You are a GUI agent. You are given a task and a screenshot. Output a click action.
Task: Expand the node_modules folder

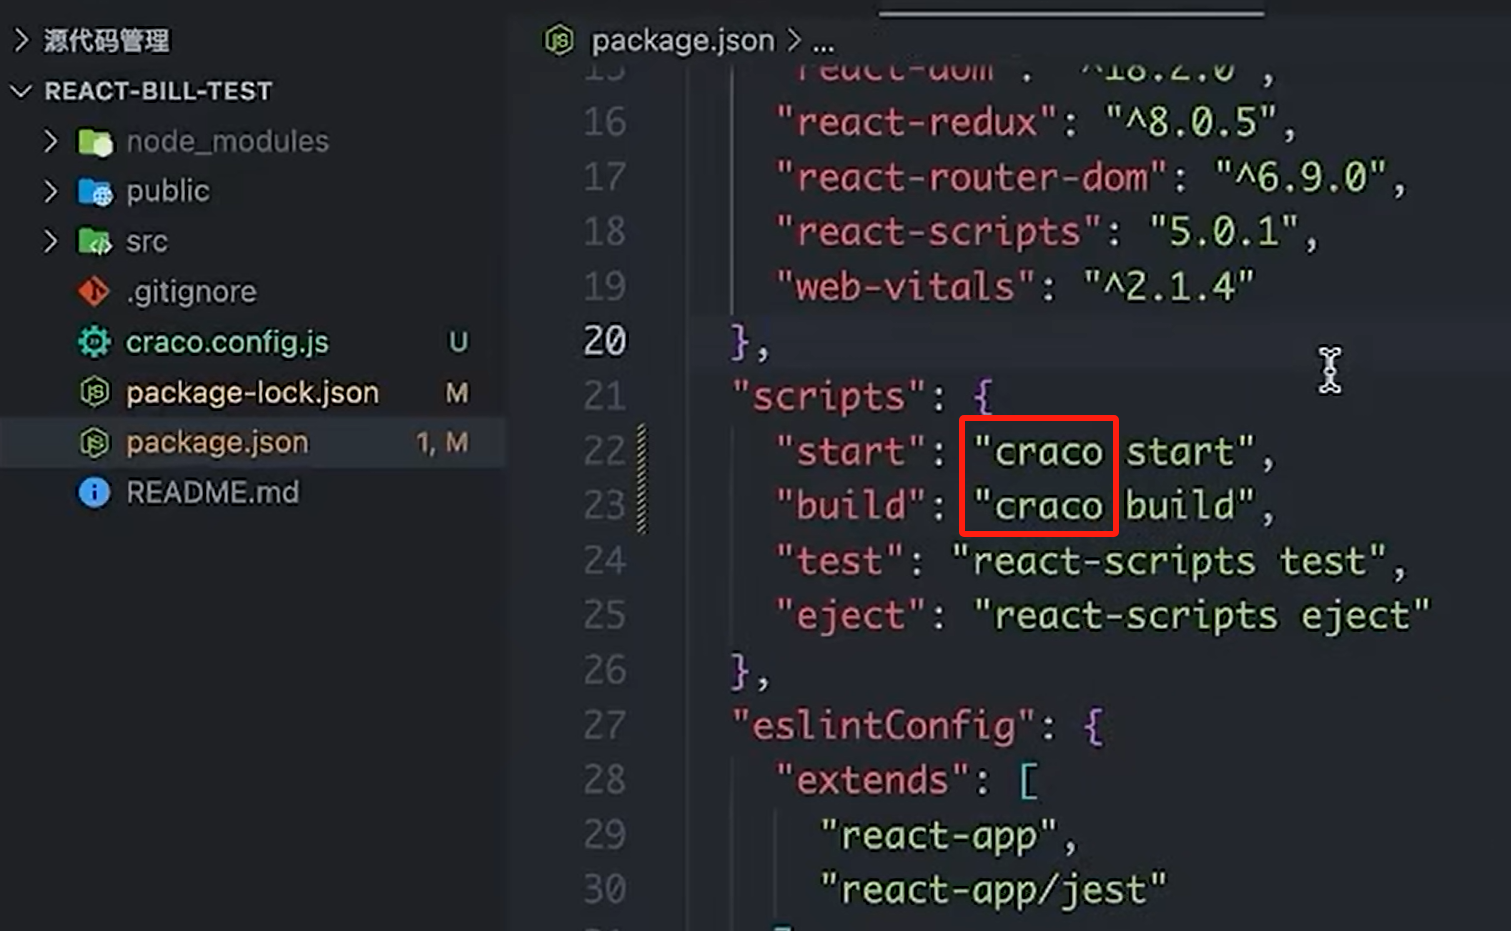tap(52, 141)
